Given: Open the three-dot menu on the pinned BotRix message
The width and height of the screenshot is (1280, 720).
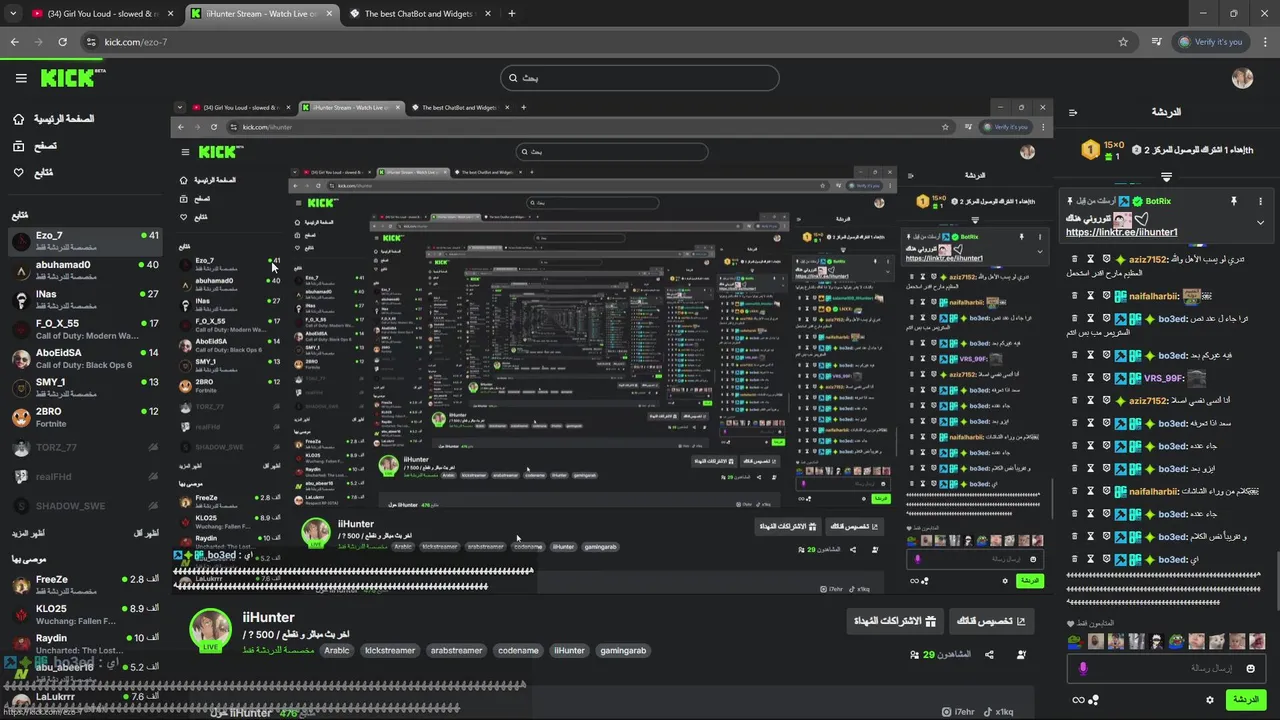Looking at the screenshot, I should (1260, 201).
